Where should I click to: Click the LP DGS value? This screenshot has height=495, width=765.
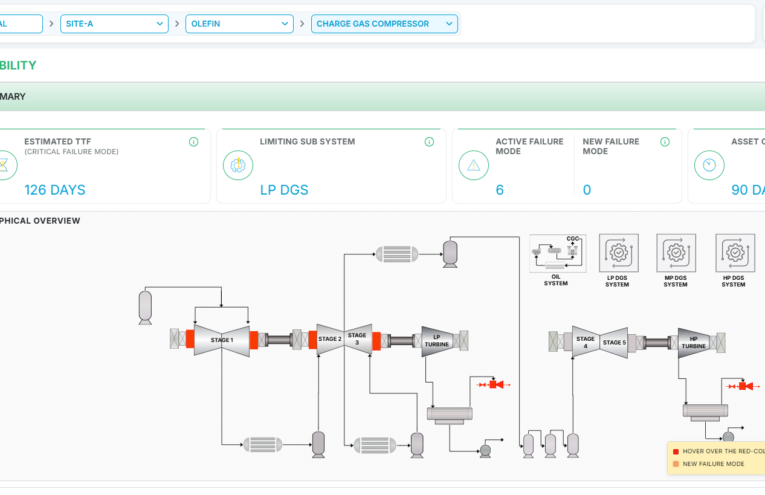pyautogui.click(x=284, y=190)
